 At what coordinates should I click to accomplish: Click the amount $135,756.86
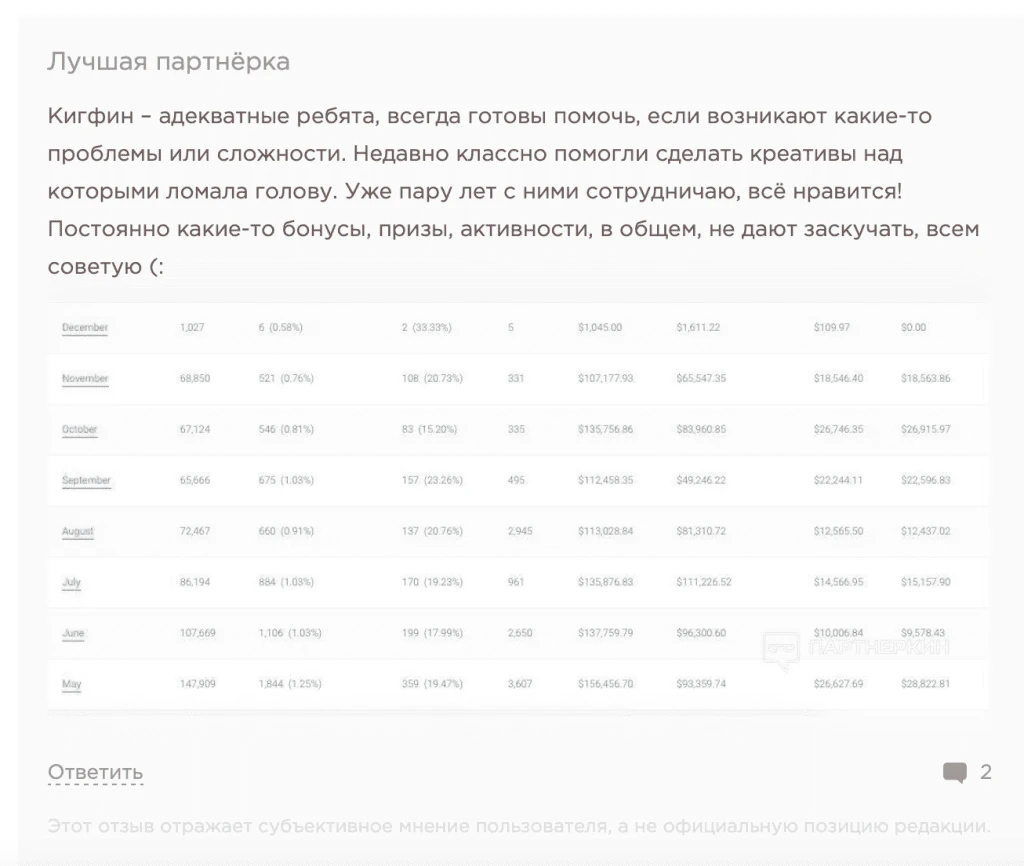click(605, 429)
